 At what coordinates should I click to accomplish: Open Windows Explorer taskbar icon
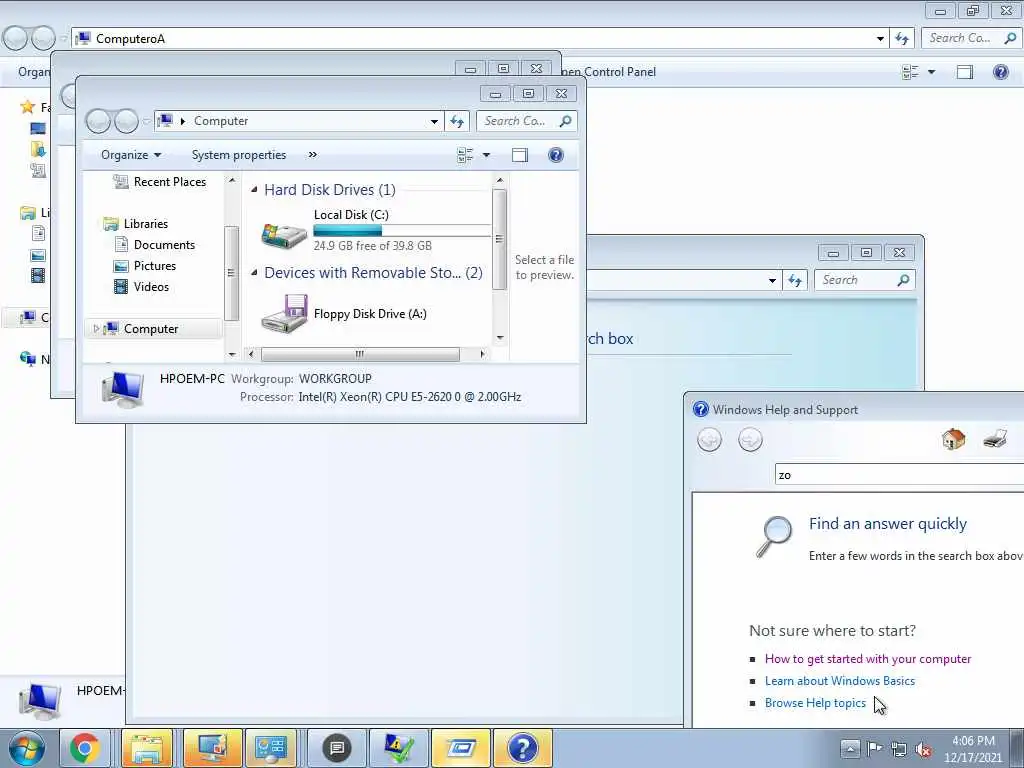point(147,748)
